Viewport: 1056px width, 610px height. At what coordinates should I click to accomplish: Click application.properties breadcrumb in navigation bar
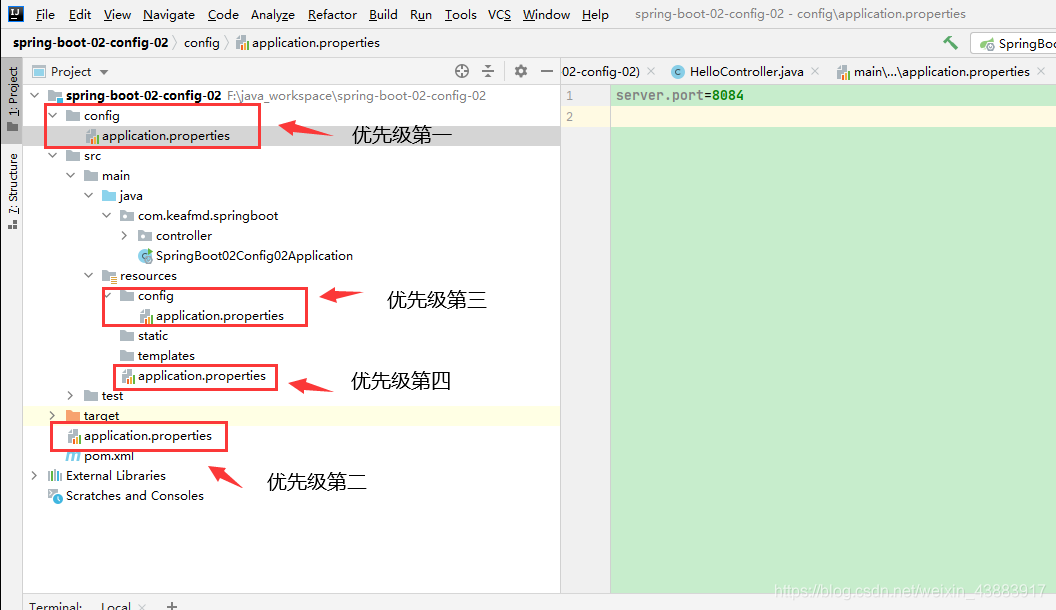point(308,42)
